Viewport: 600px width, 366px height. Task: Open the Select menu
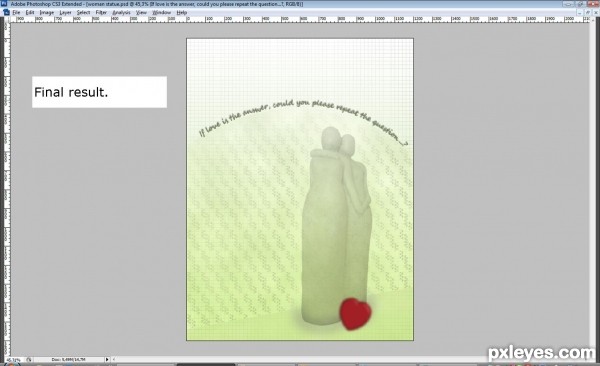(83, 13)
